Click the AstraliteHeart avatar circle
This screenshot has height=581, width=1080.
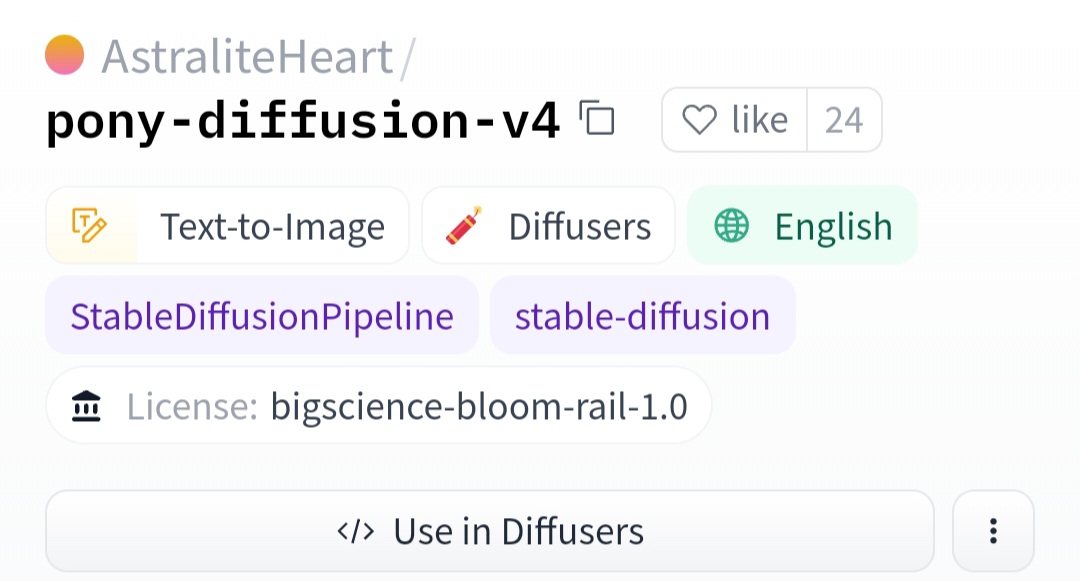(x=64, y=54)
